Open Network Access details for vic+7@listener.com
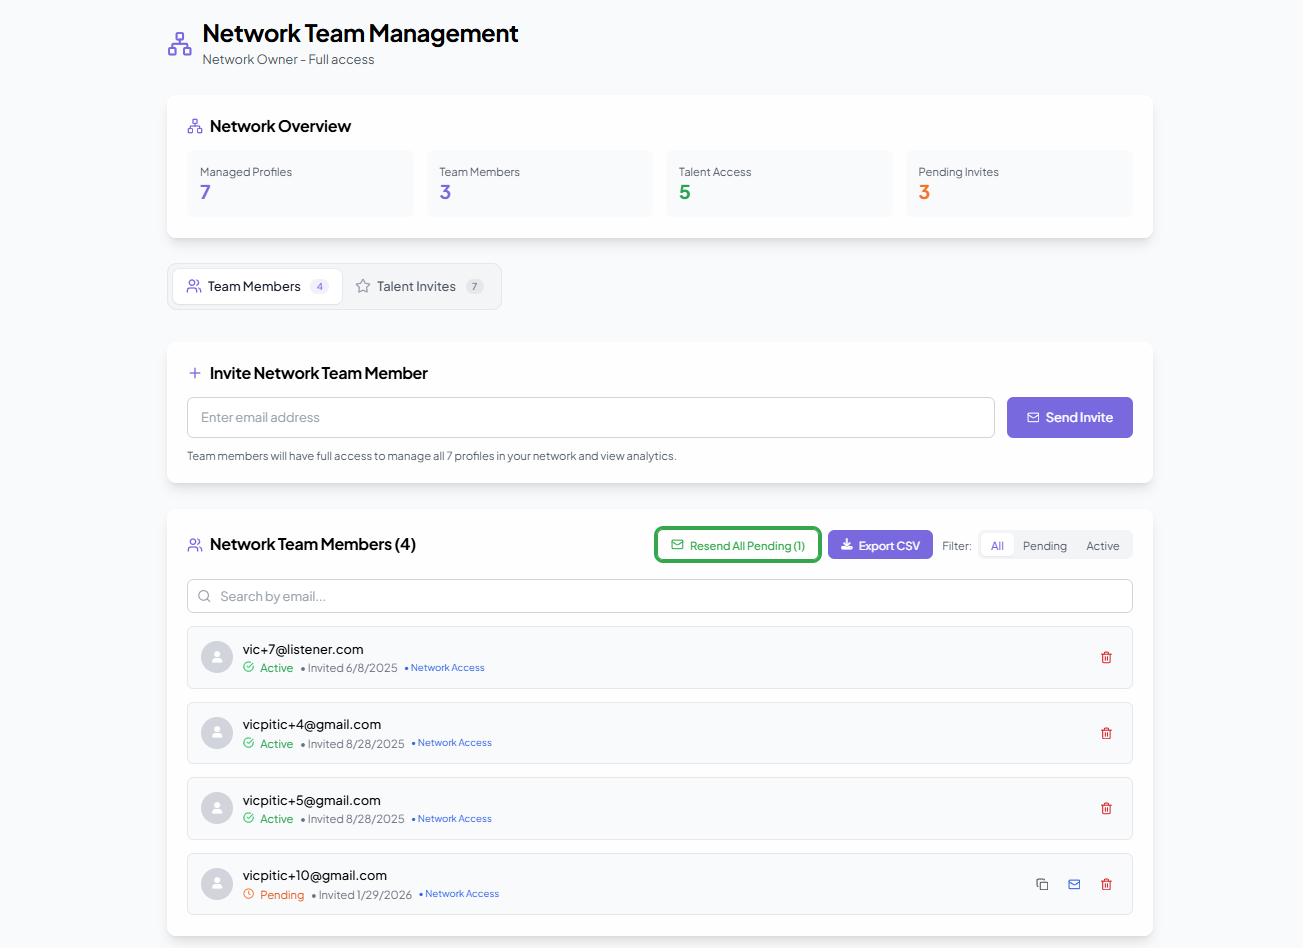 (447, 667)
